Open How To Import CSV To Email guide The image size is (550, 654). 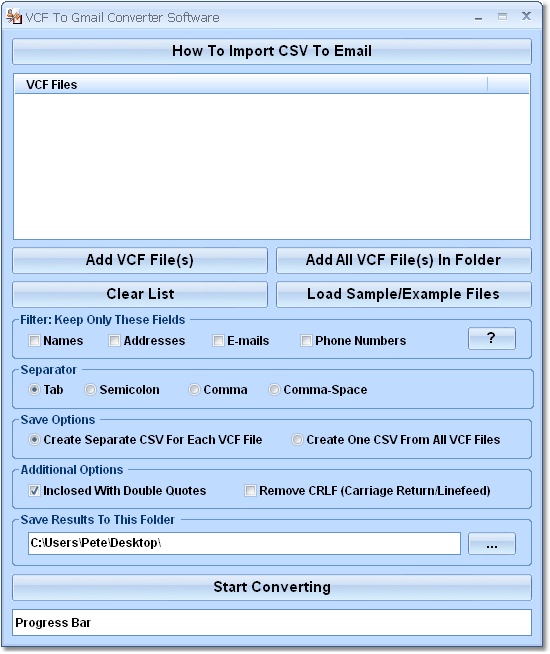pos(272,51)
